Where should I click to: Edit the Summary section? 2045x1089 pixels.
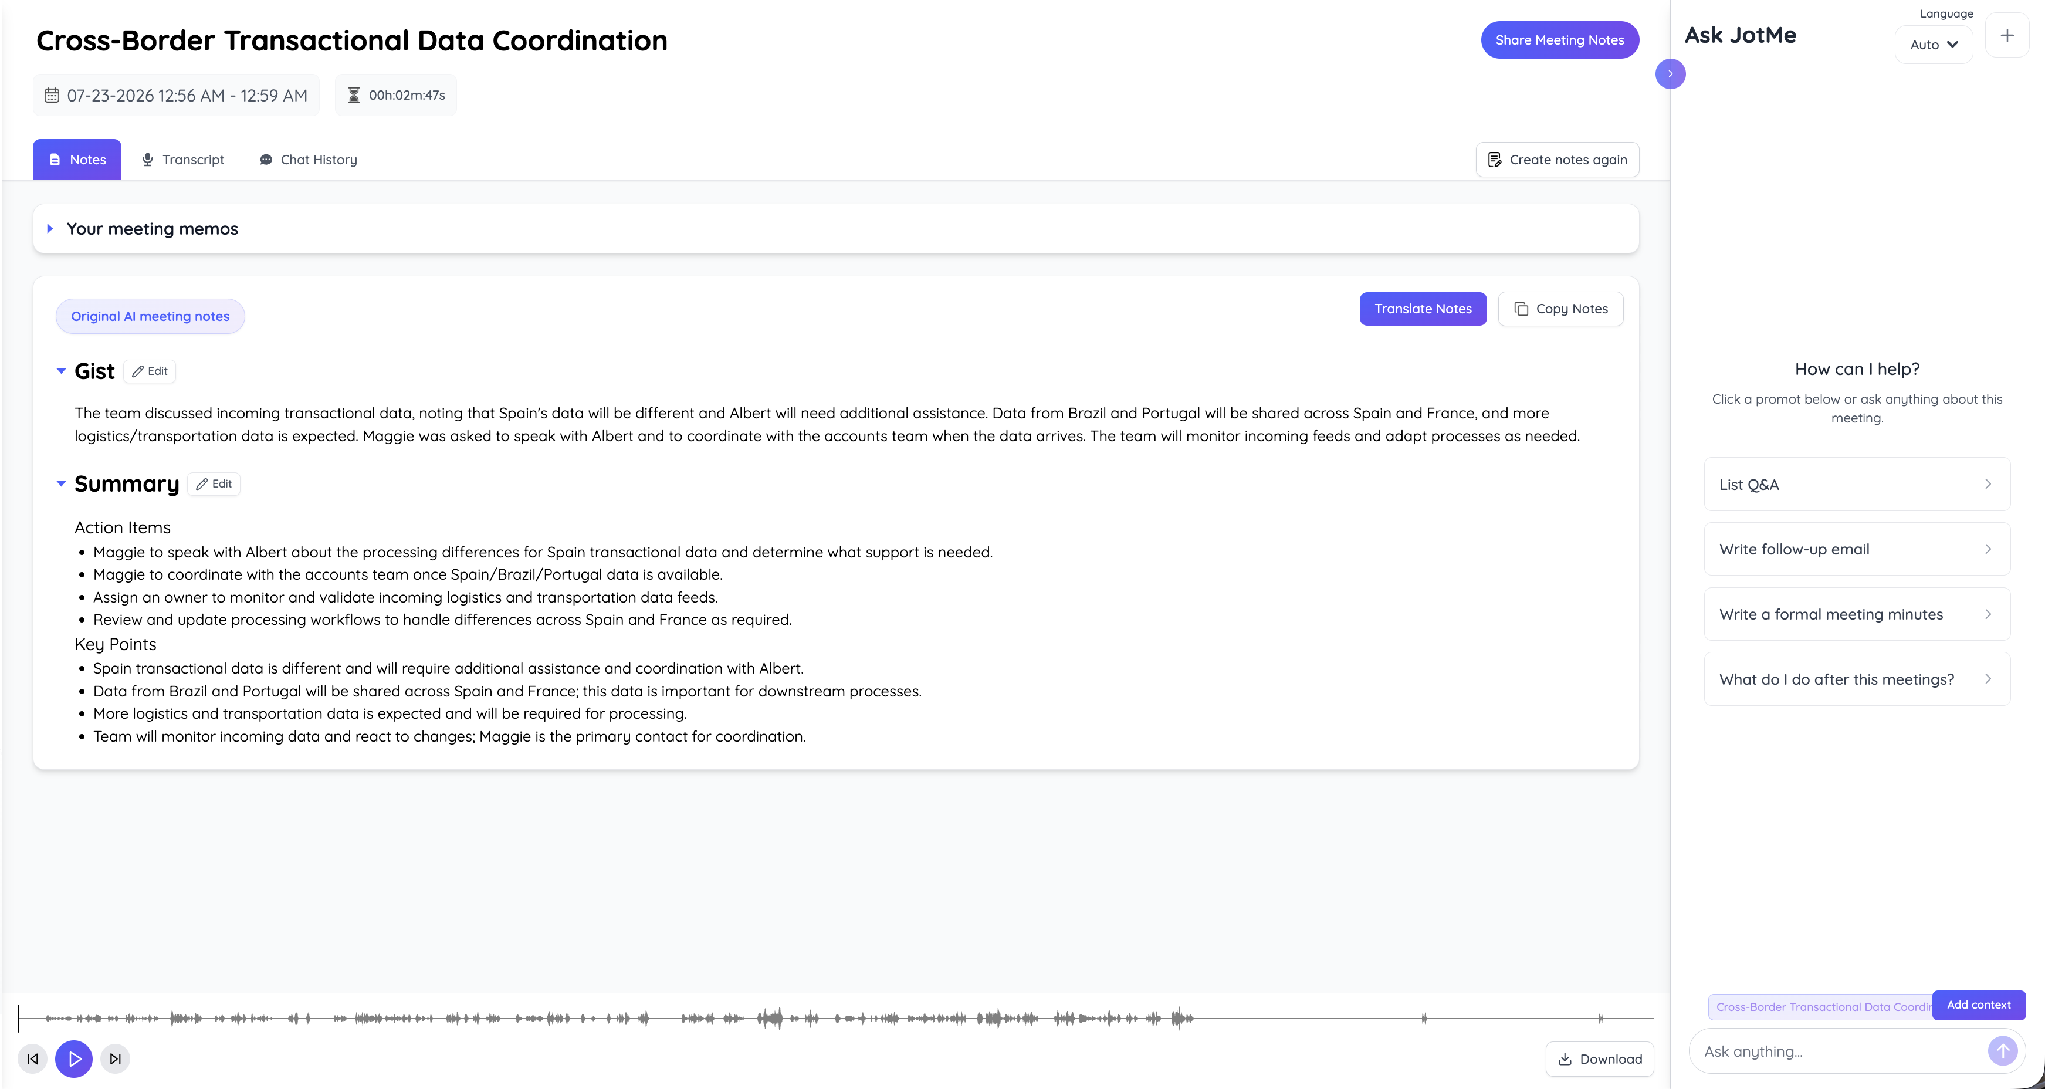coord(214,484)
